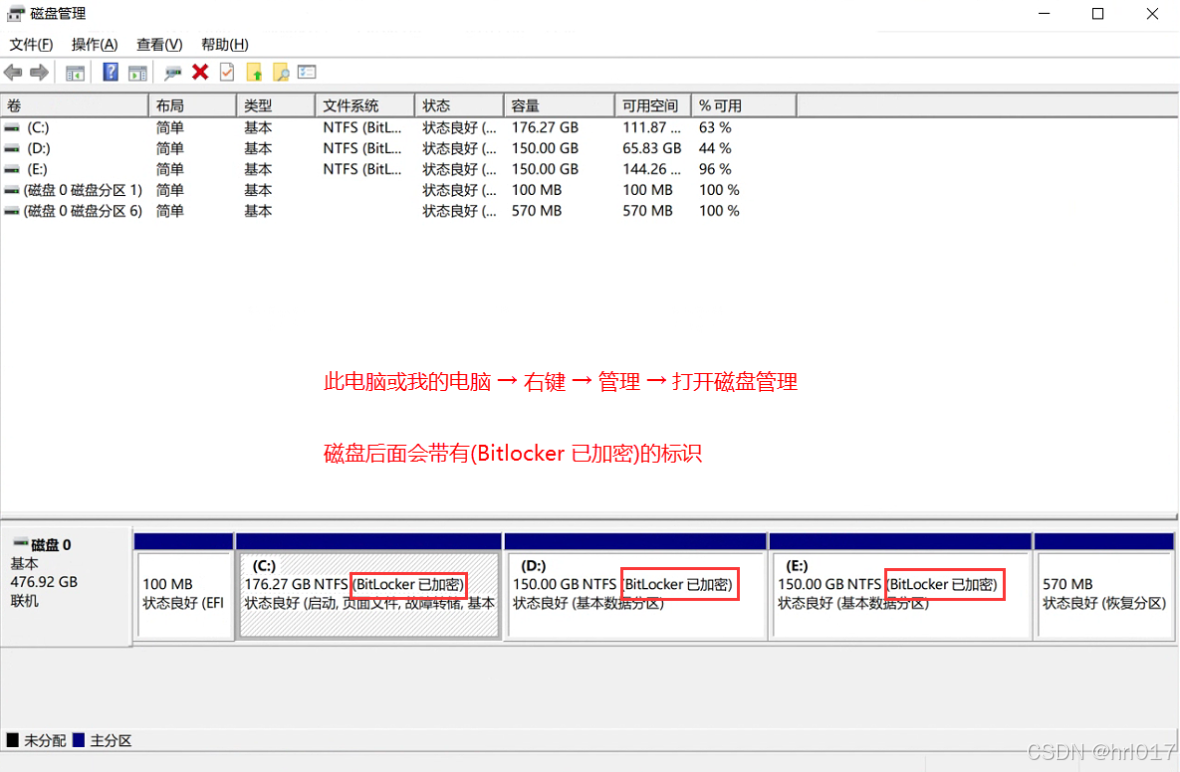Click the folder with green up-arrow icon
Viewport: 1180px width, 772px height.
254,72
